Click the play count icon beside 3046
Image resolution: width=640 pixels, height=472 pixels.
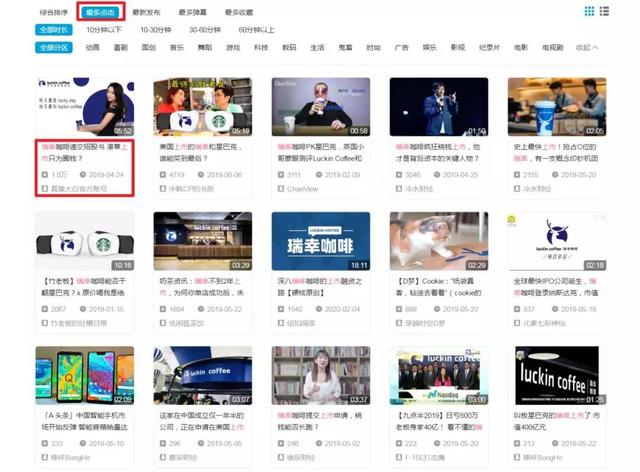399,174
